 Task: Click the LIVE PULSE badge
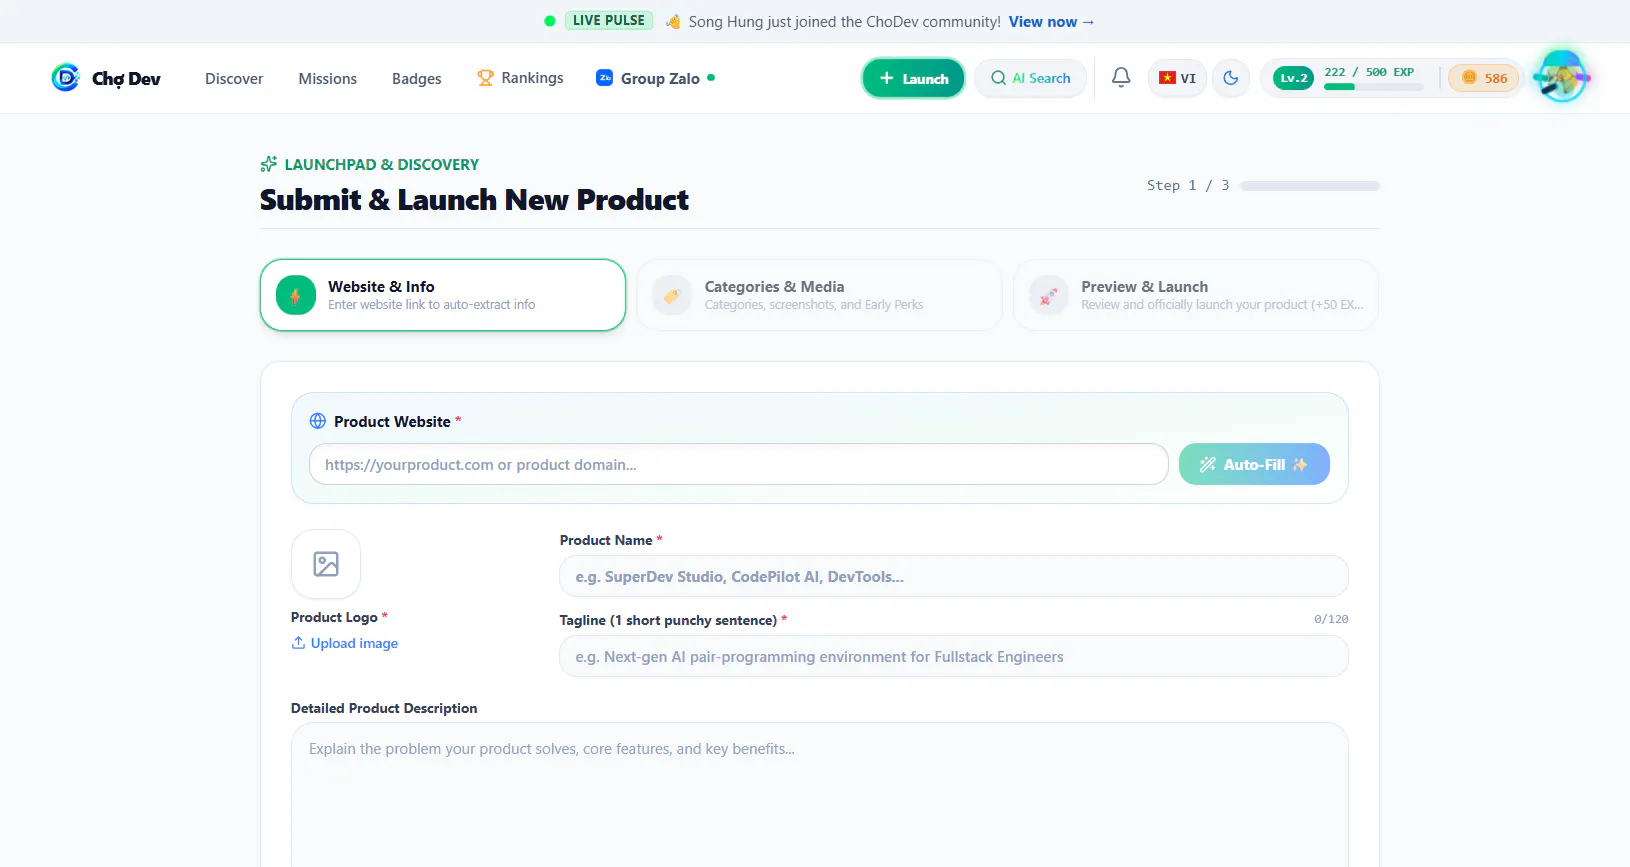[x=609, y=20]
